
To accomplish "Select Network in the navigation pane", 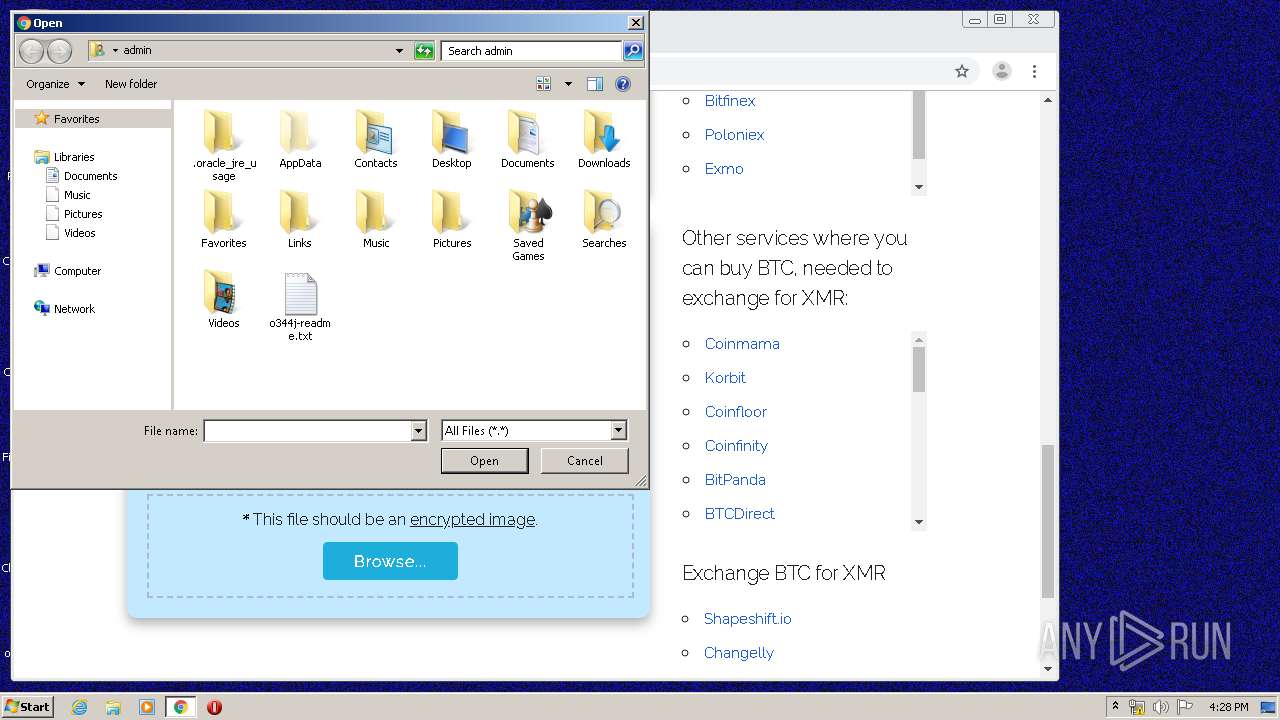I will (74, 309).
